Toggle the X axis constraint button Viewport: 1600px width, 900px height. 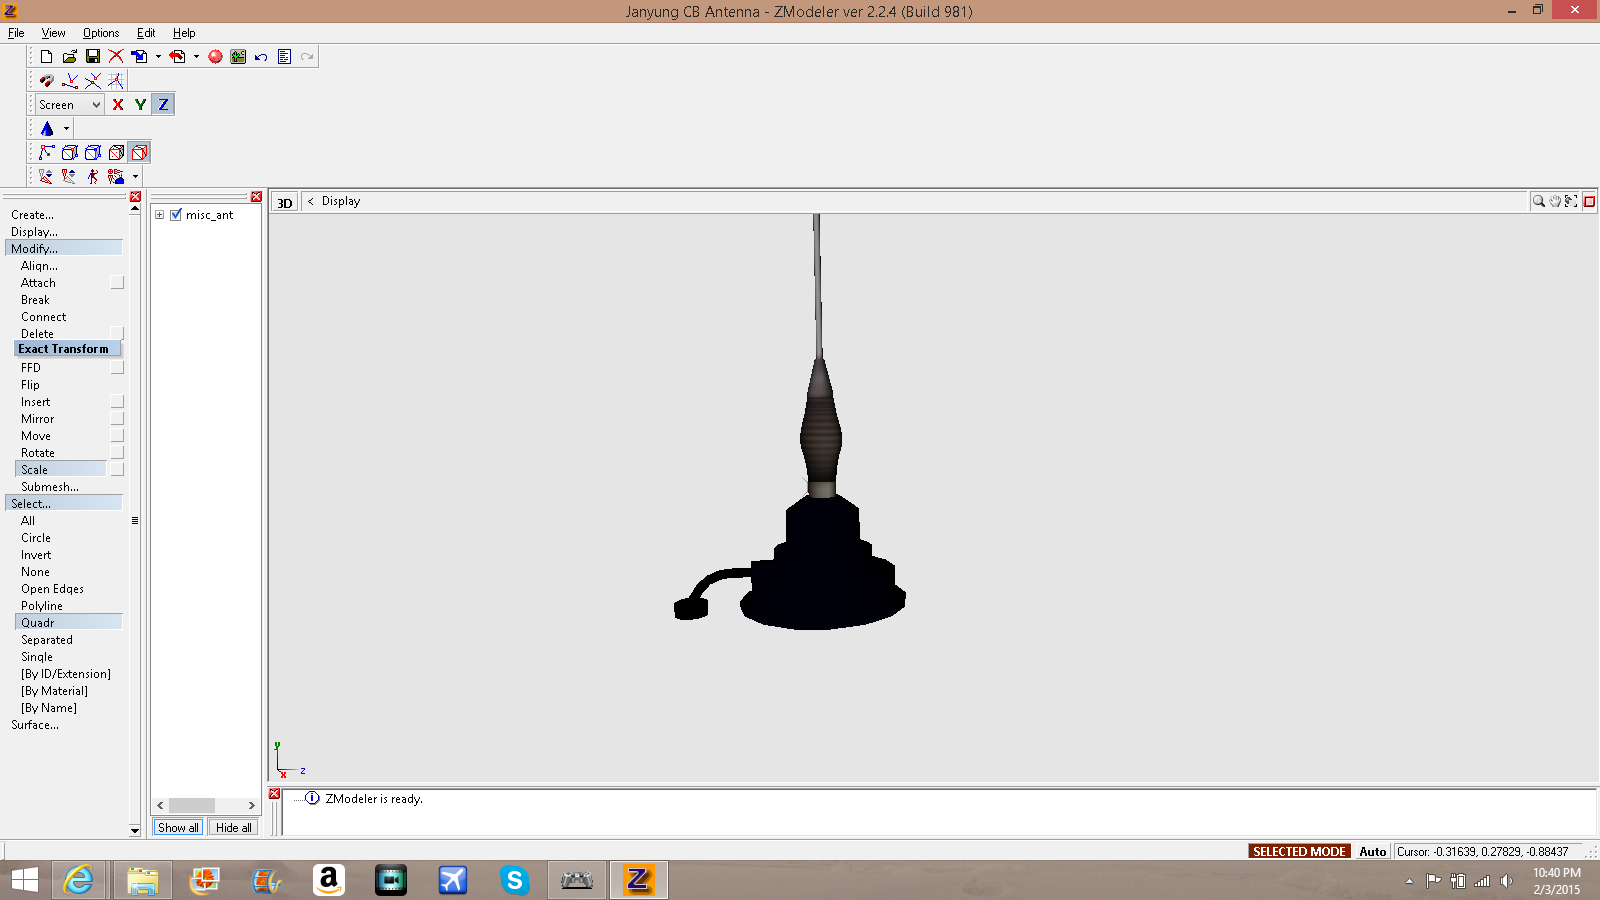tap(118, 105)
